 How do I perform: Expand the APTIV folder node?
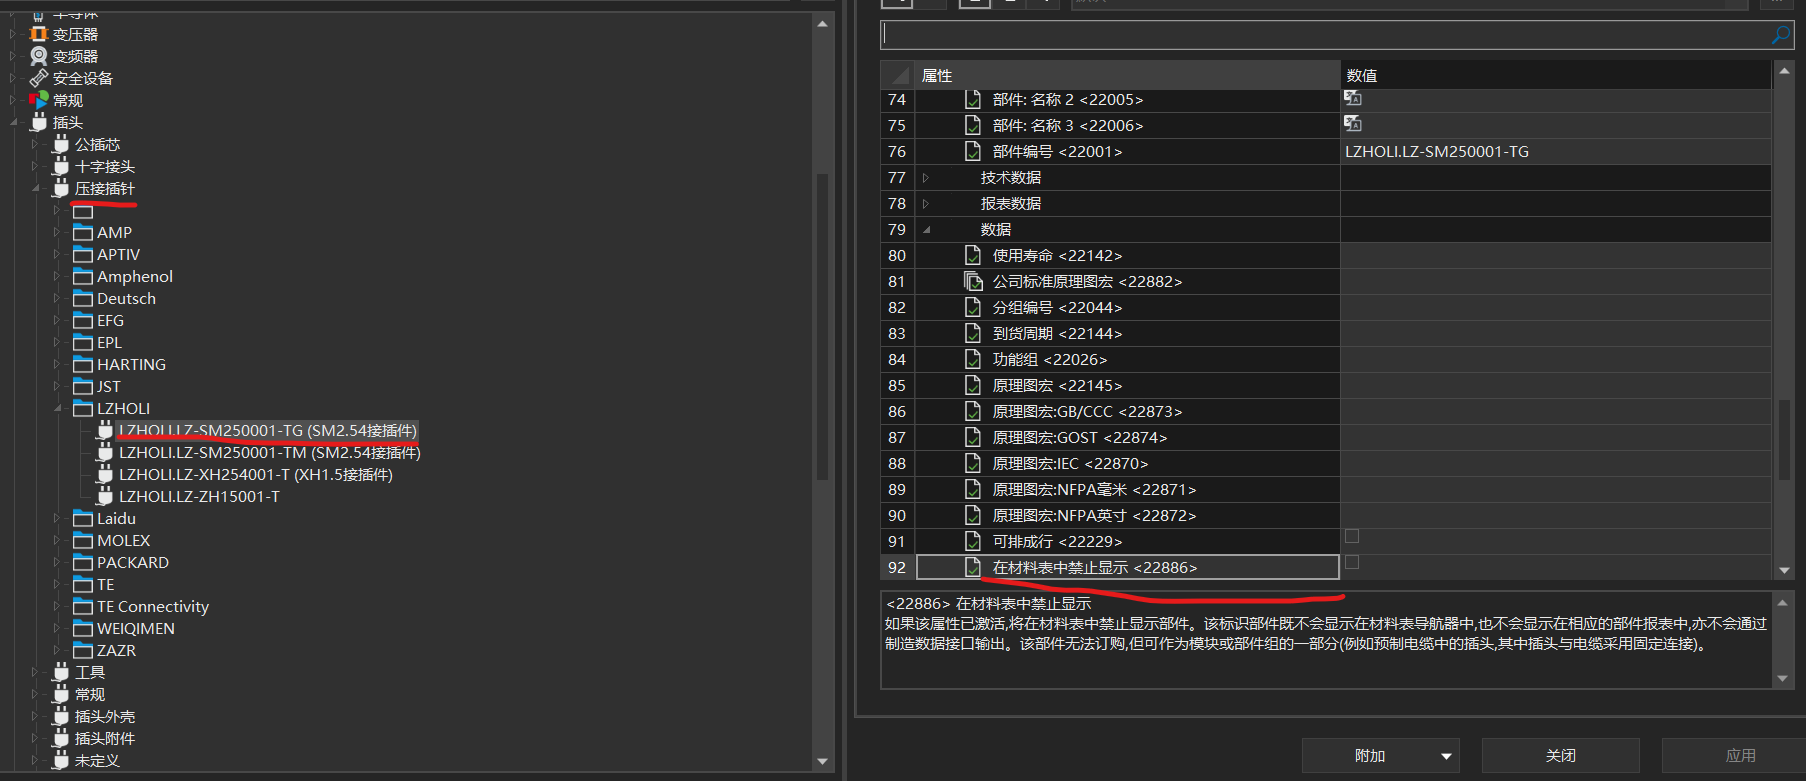point(58,254)
